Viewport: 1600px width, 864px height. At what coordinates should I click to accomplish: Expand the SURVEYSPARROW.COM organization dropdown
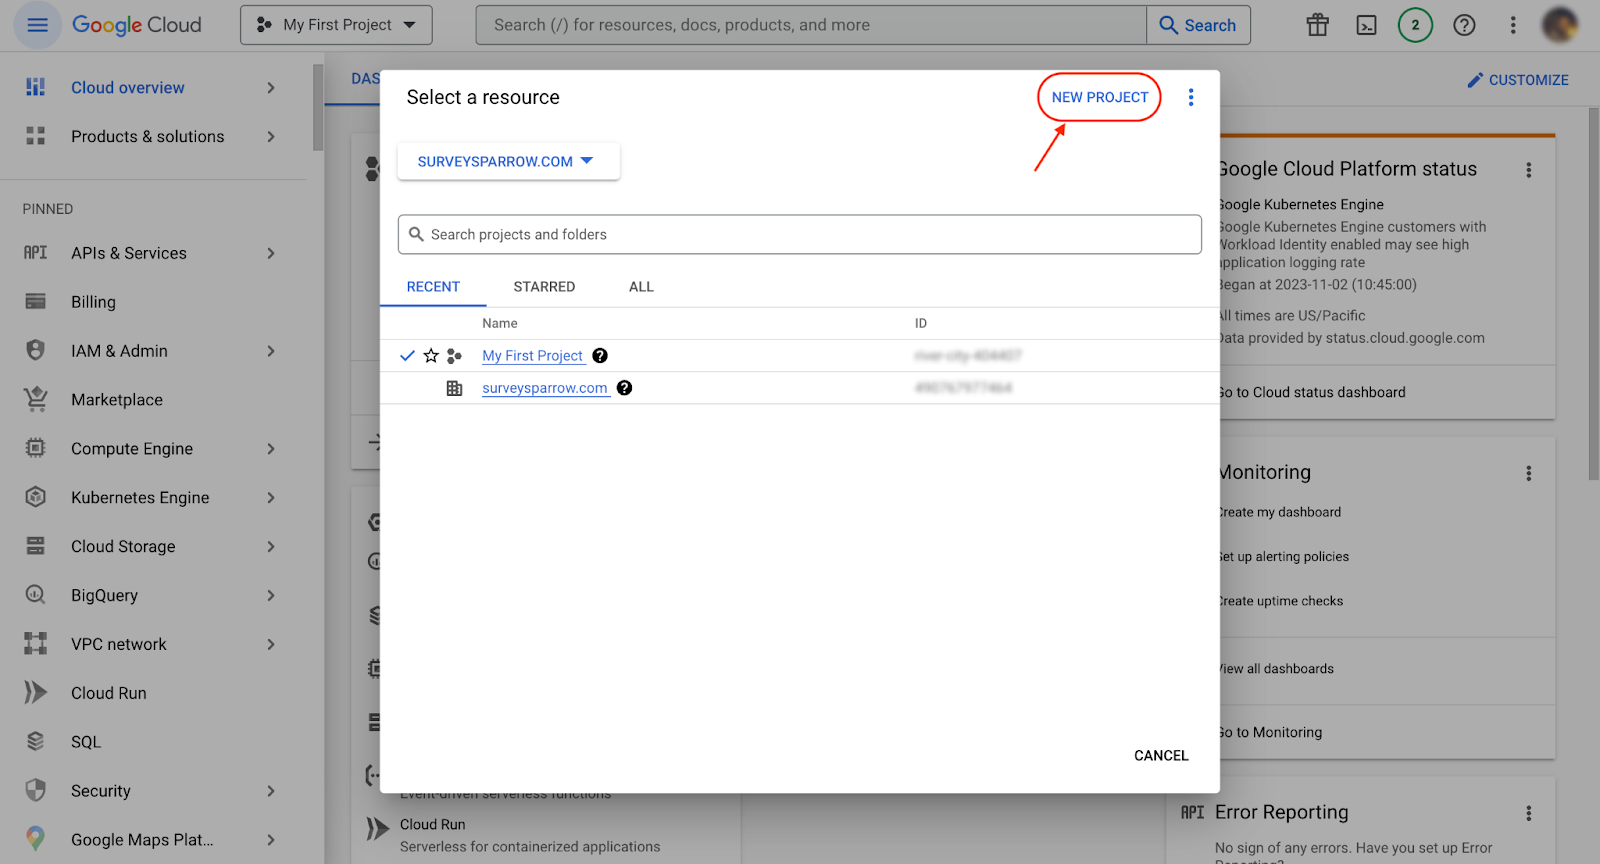click(507, 161)
